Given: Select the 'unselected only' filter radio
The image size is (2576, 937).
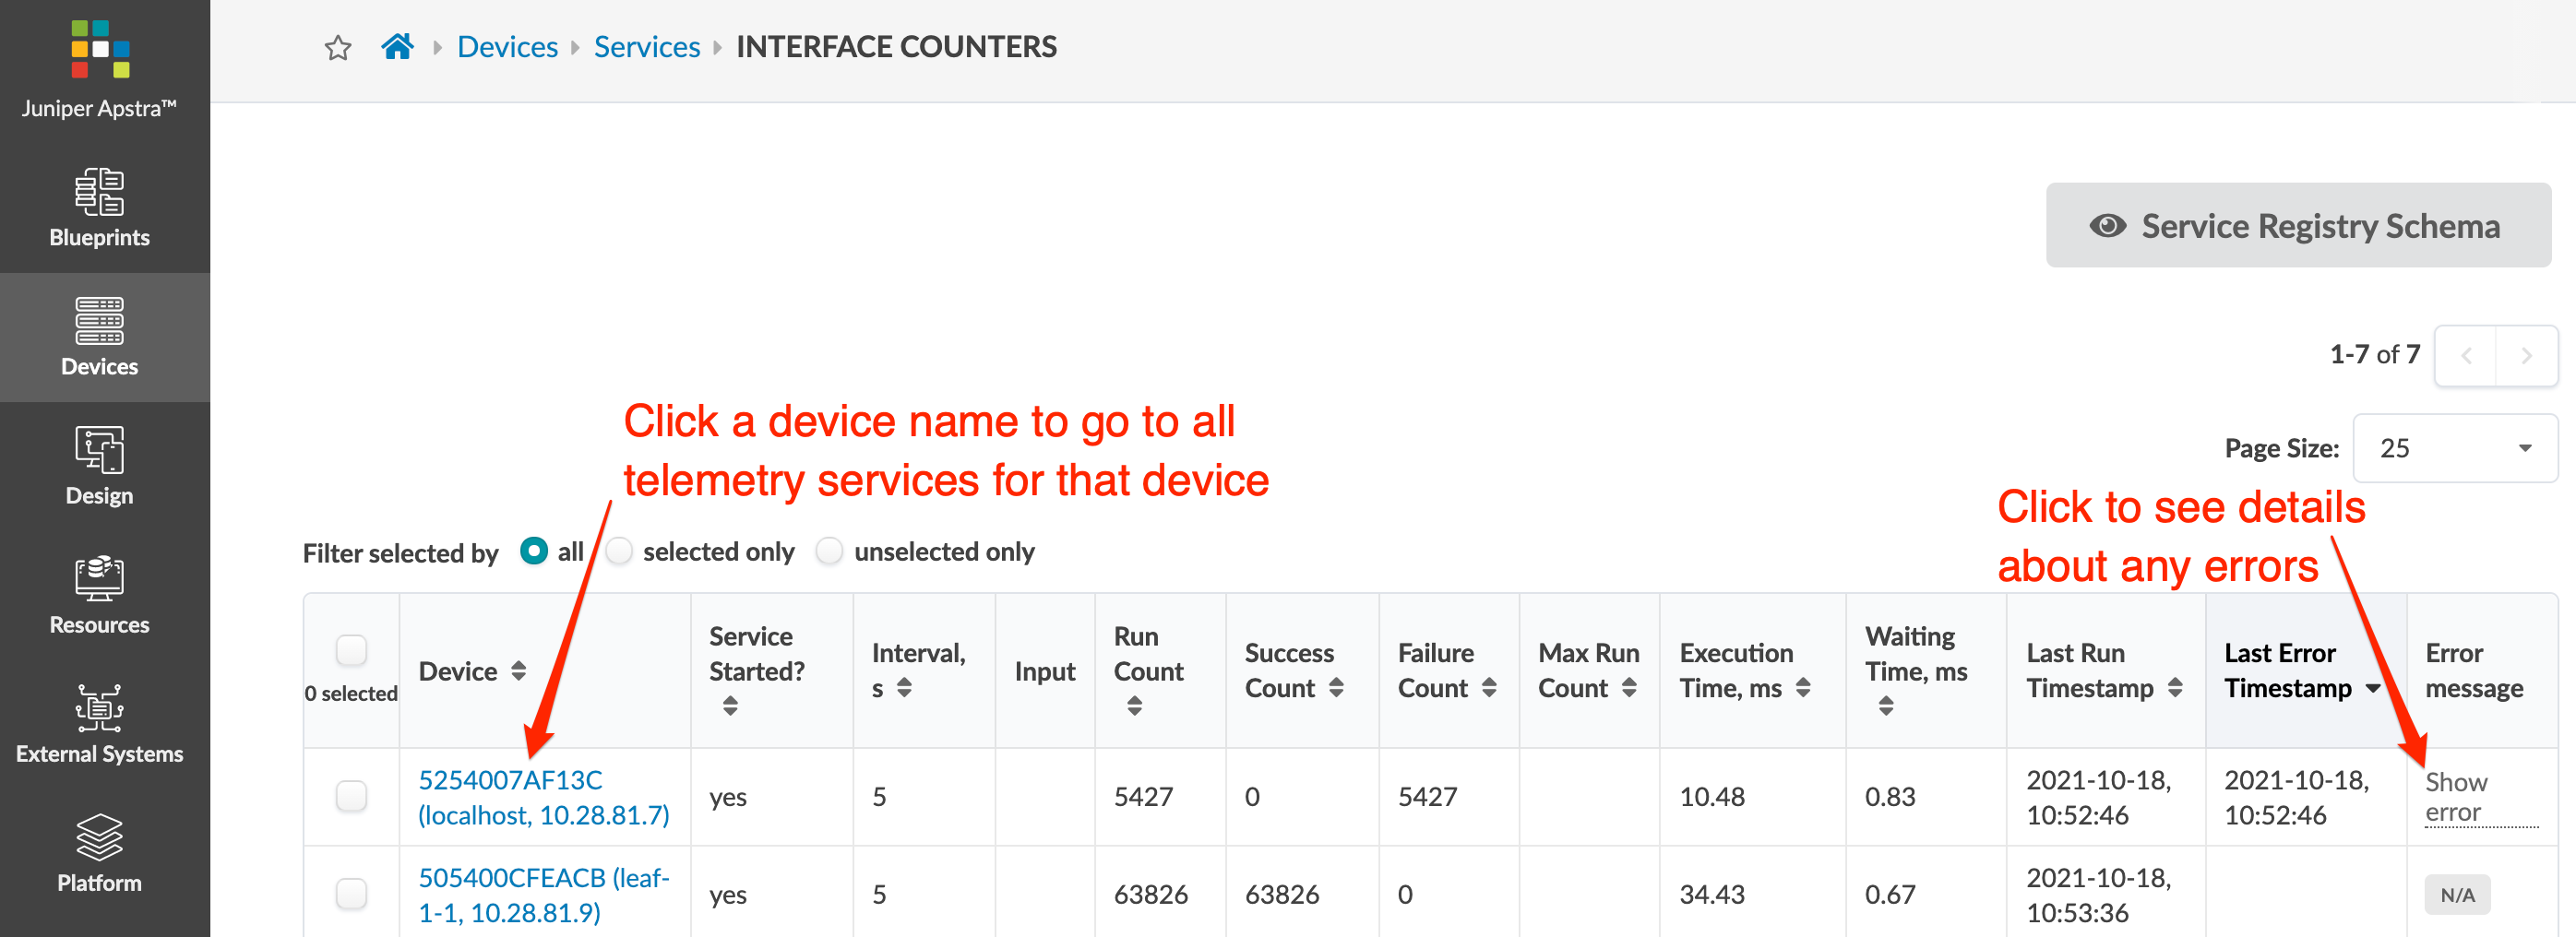Looking at the screenshot, I should pyautogui.click(x=830, y=551).
